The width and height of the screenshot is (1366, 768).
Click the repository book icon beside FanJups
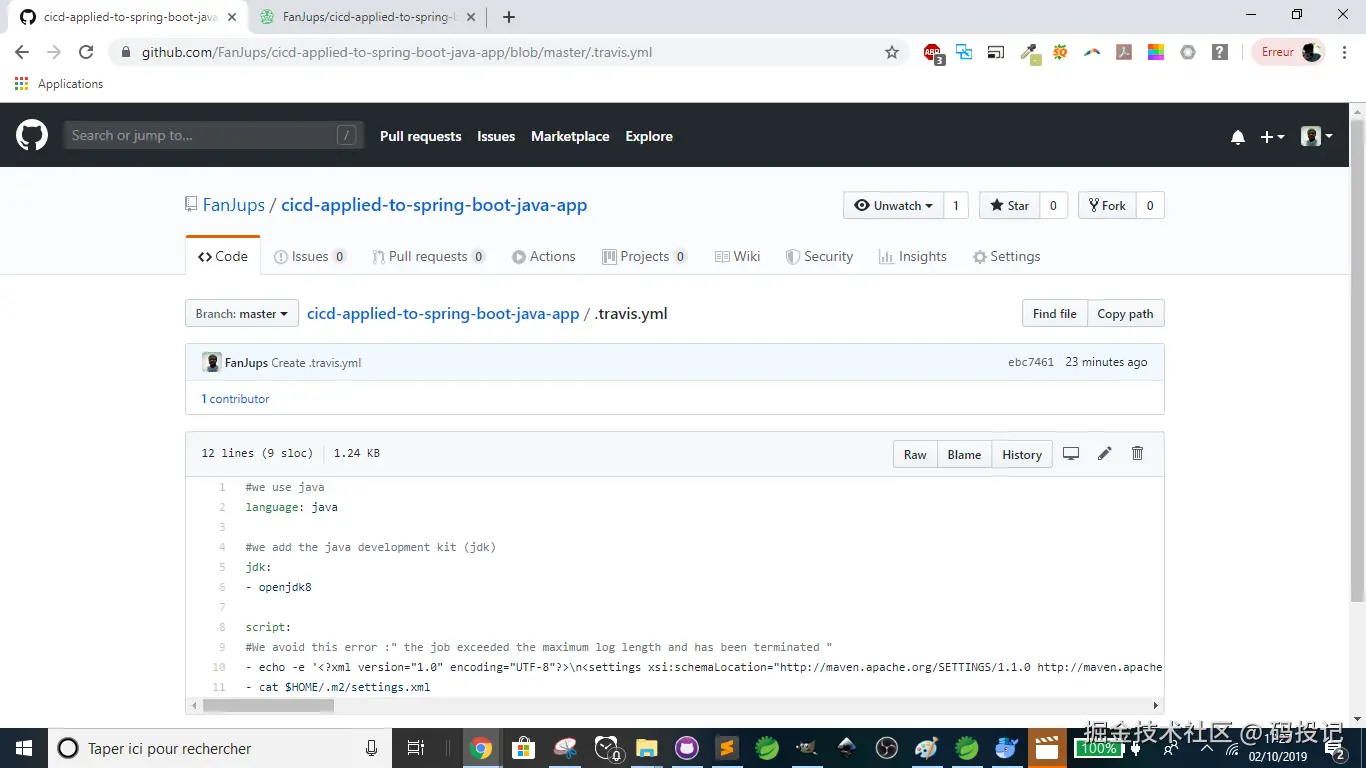click(191, 204)
